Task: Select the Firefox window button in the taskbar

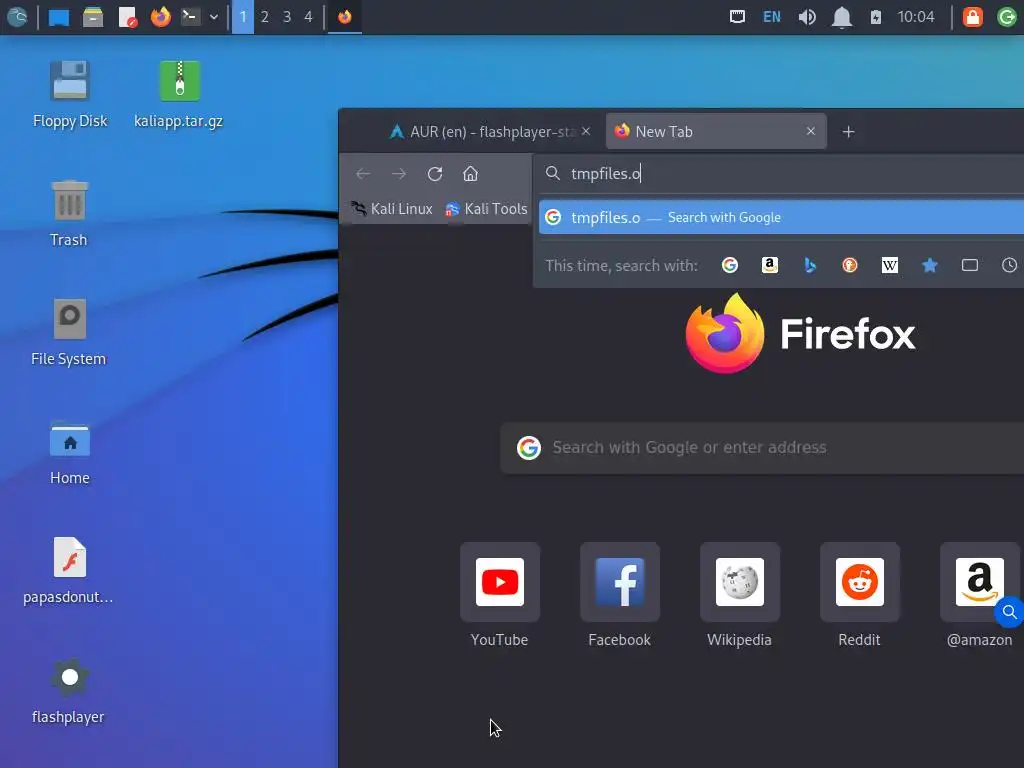Action: (x=345, y=16)
